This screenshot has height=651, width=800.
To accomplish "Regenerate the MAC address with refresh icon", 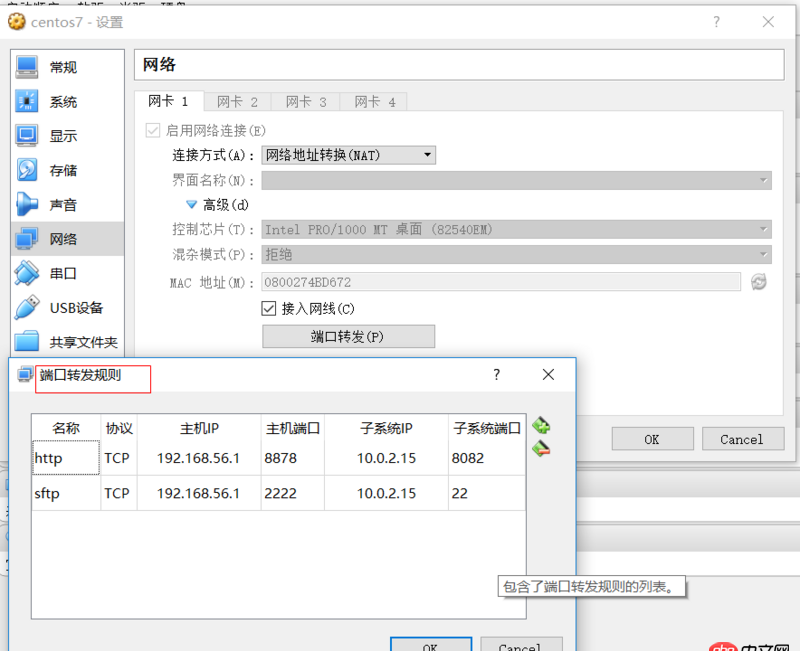I will click(760, 283).
